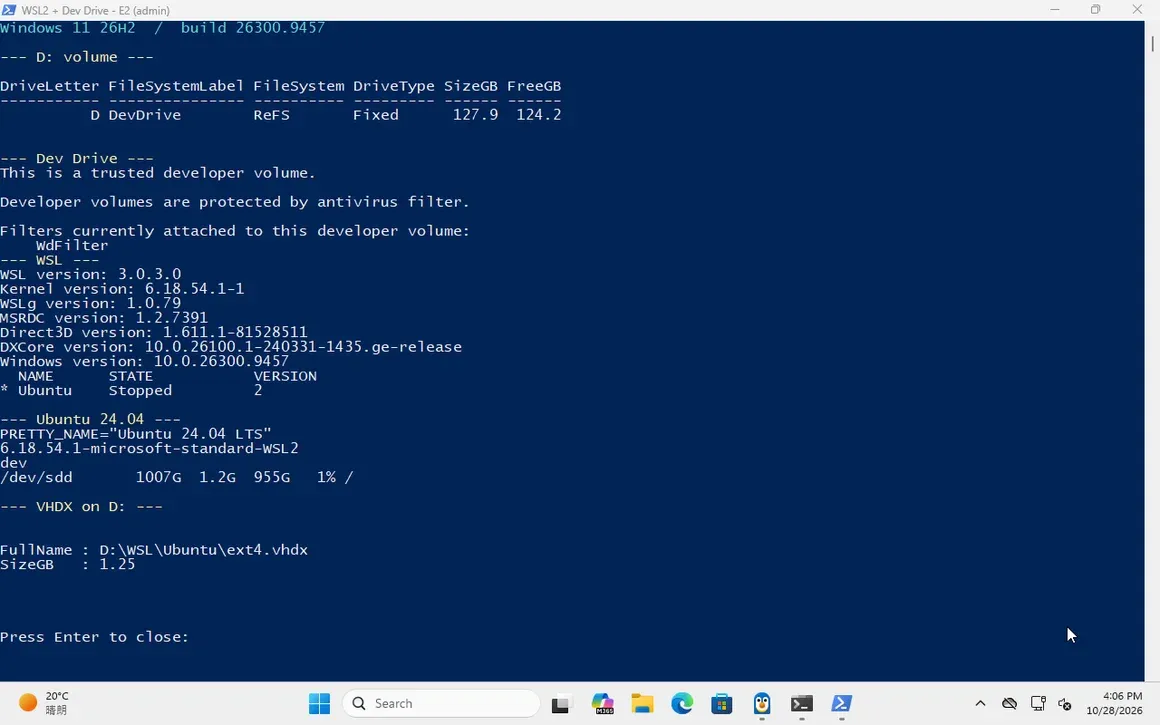Click the 'Kernel version: 6.18.54.1-1' line
The height and width of the screenshot is (725, 1160).
[122, 289]
